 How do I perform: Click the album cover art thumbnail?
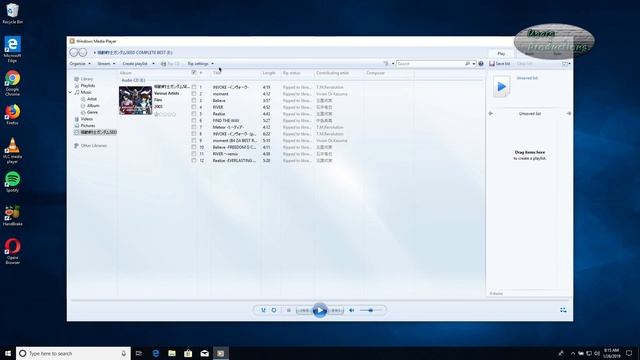pos(136,100)
